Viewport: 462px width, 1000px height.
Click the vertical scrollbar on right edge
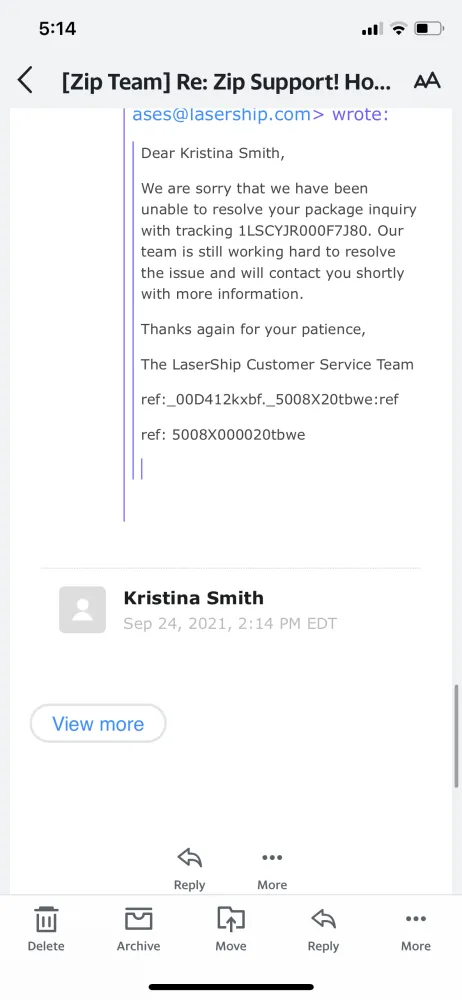[x=456, y=737]
